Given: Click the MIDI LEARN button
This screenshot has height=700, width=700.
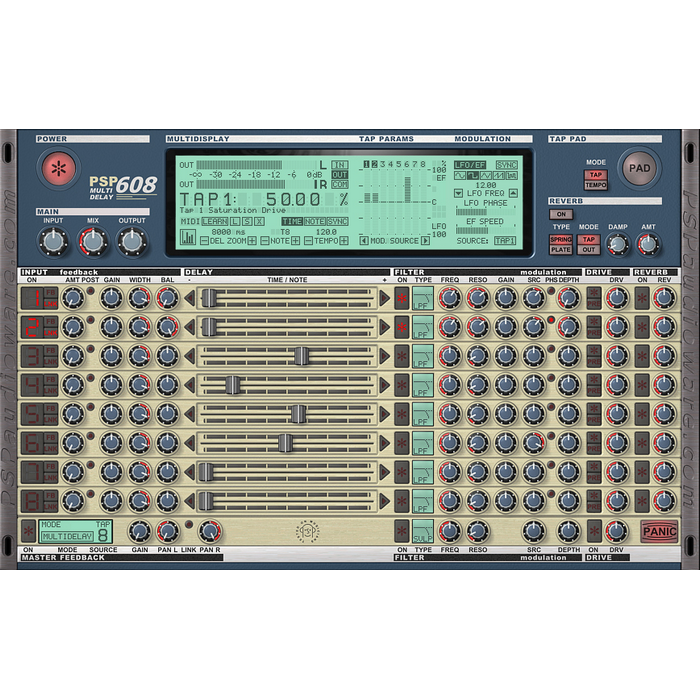Looking at the screenshot, I should pos(214,221).
